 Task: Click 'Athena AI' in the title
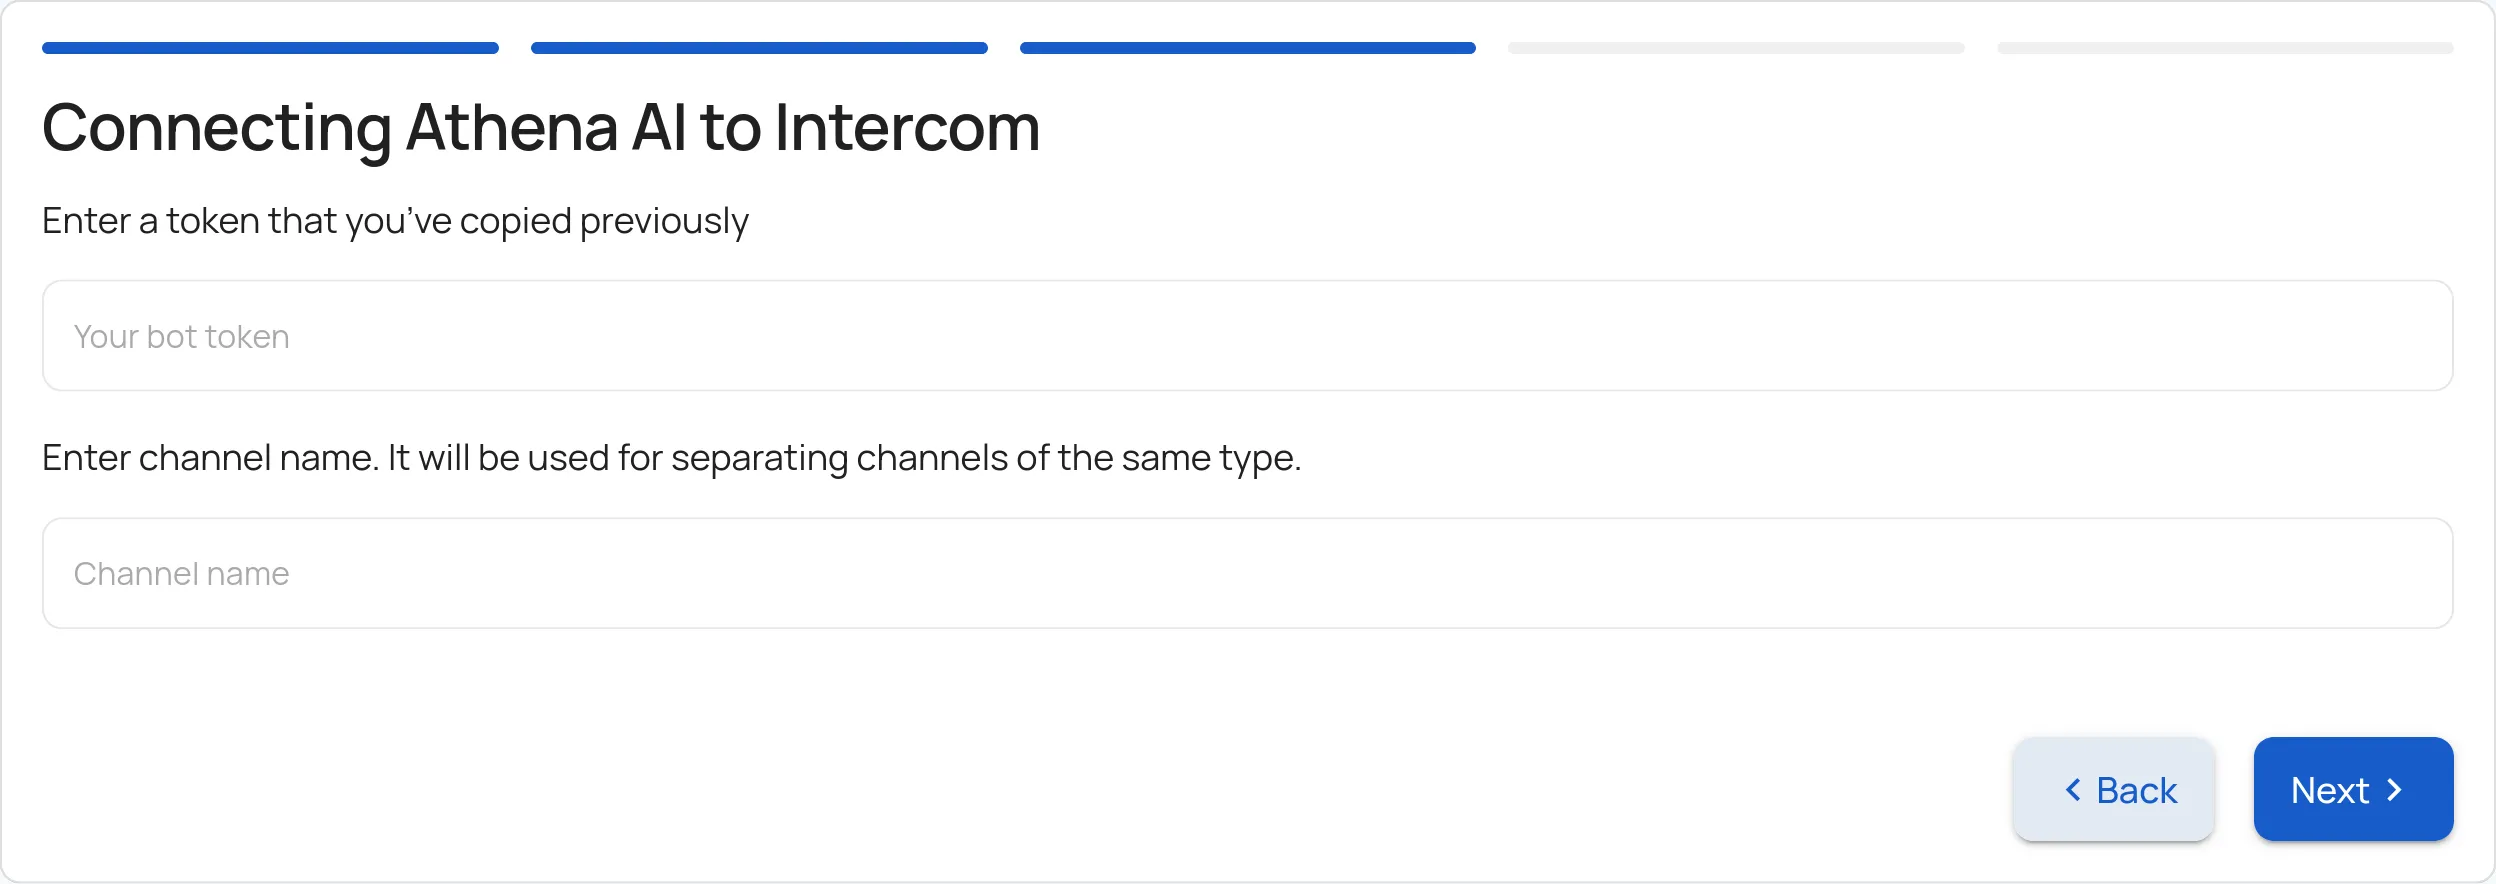(546, 128)
